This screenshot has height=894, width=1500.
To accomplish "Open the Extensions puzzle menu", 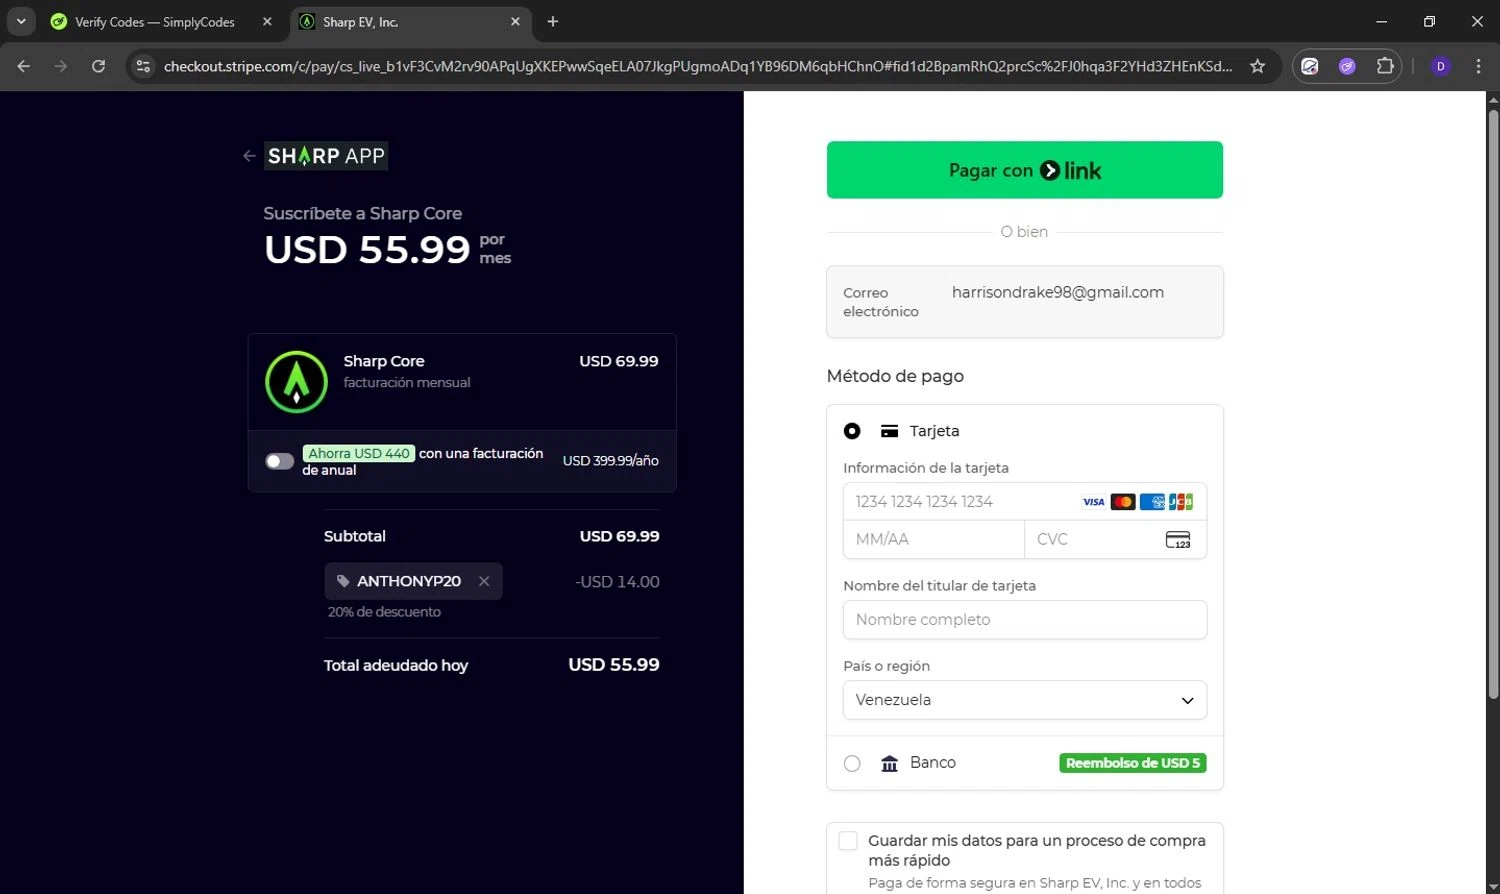I will 1384,66.
